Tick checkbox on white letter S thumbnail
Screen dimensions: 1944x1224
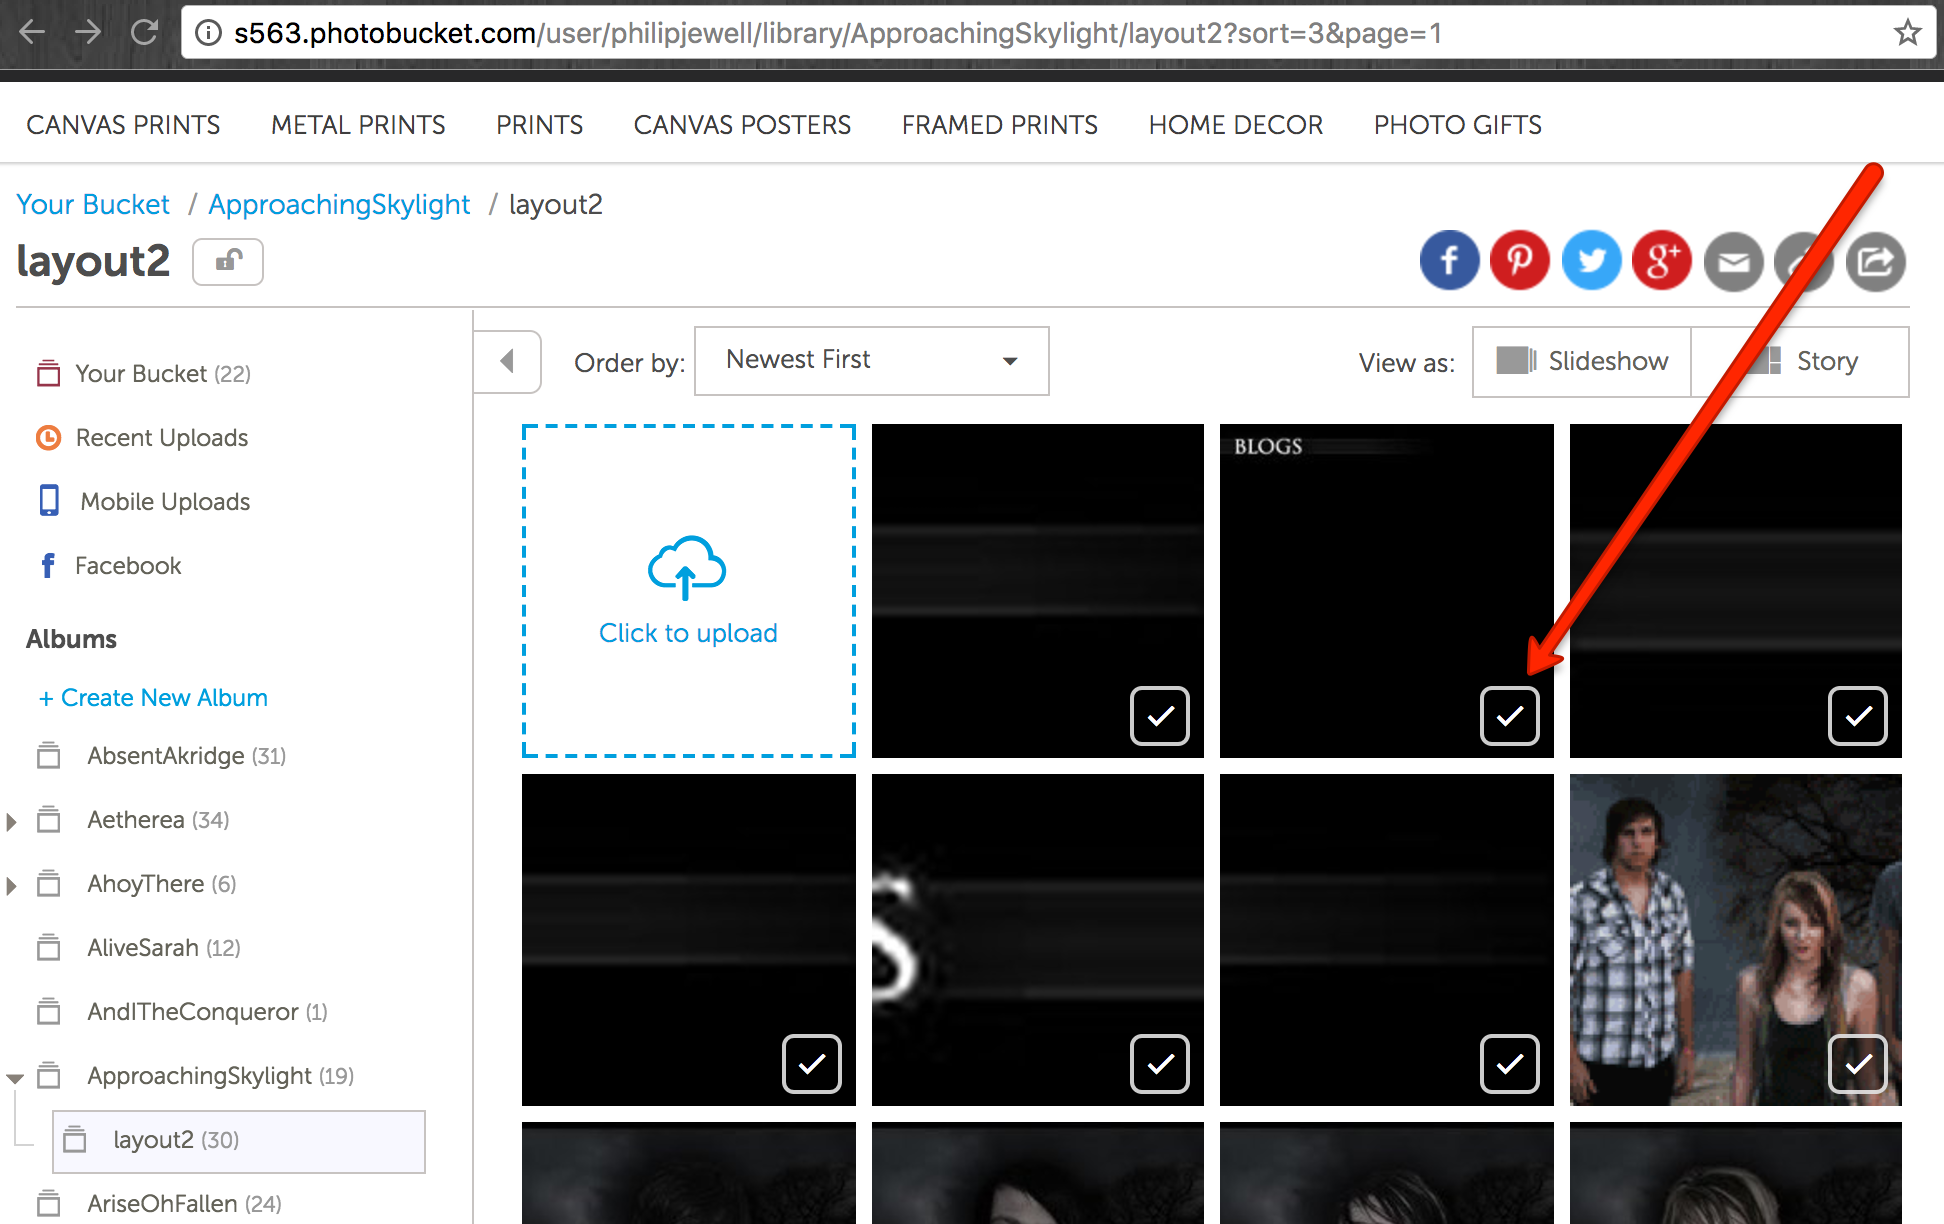pos(1159,1064)
